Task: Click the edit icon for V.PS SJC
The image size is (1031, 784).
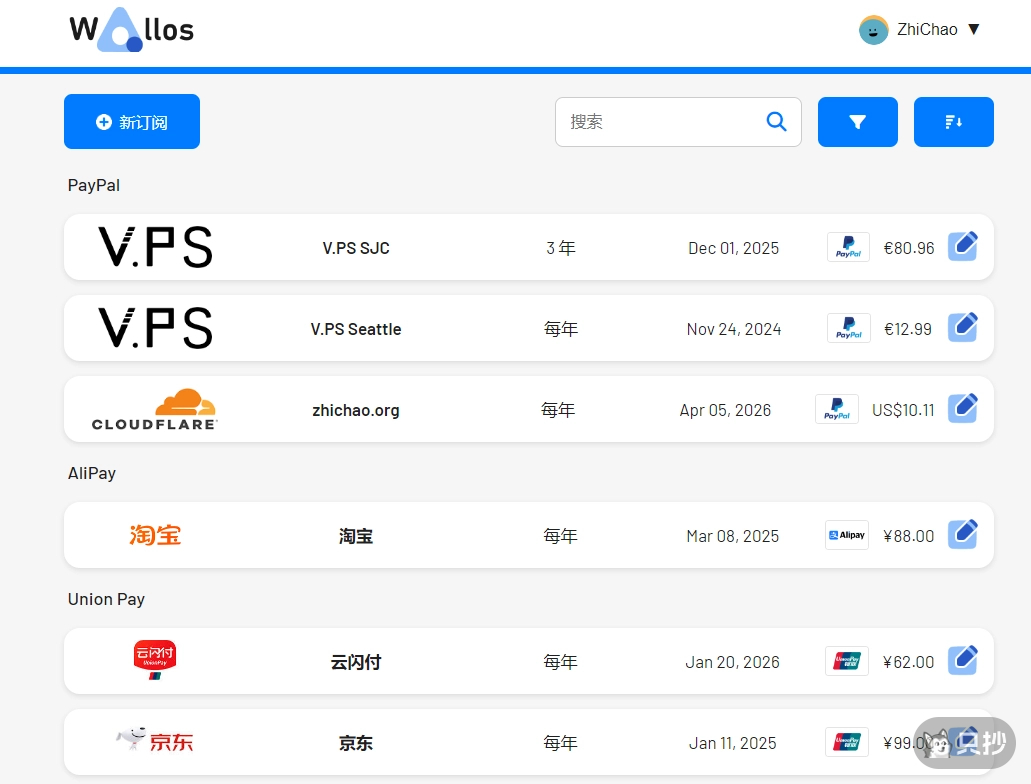Action: point(962,246)
